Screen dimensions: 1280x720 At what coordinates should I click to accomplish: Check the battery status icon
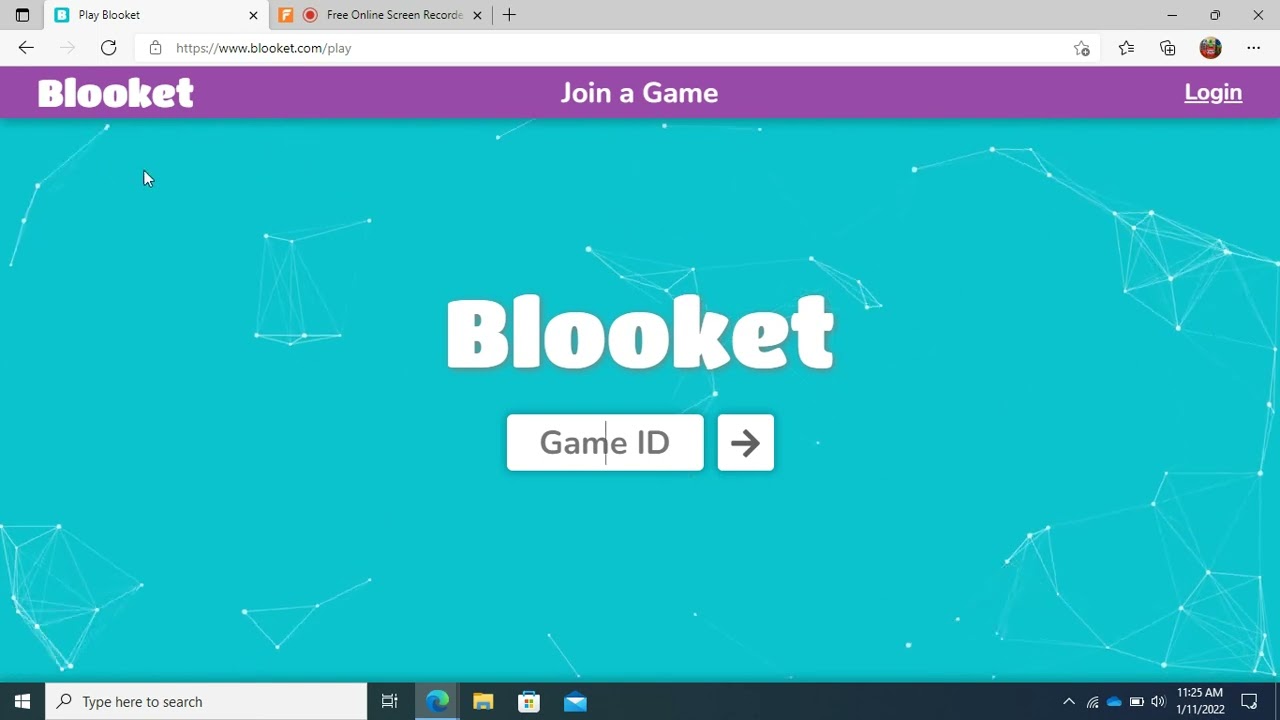1136,701
